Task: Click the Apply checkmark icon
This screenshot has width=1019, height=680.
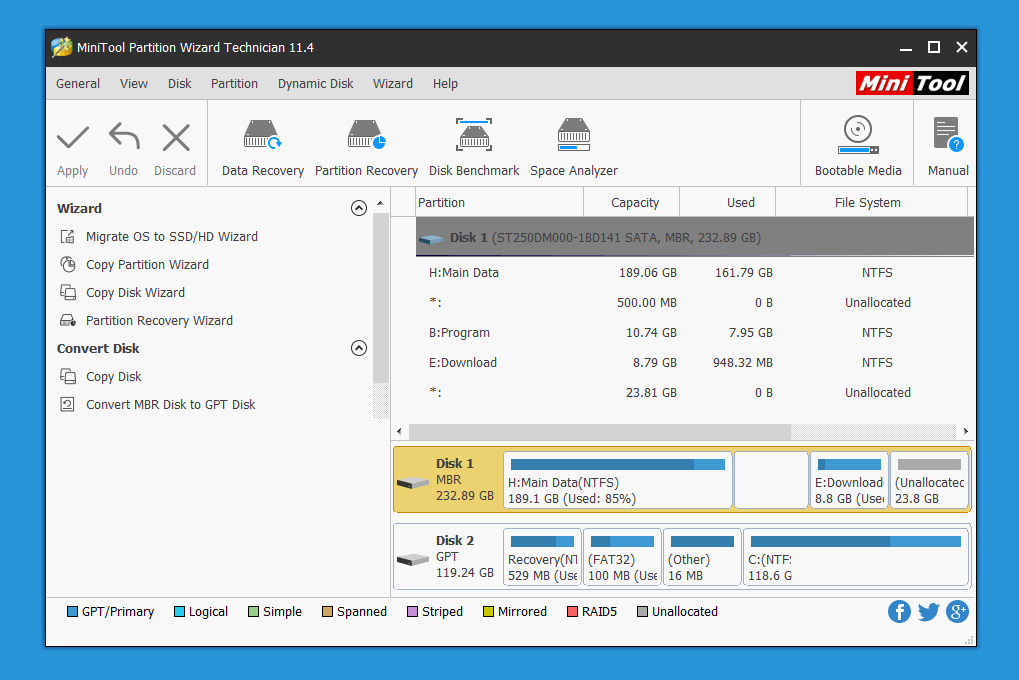Action: tap(72, 137)
